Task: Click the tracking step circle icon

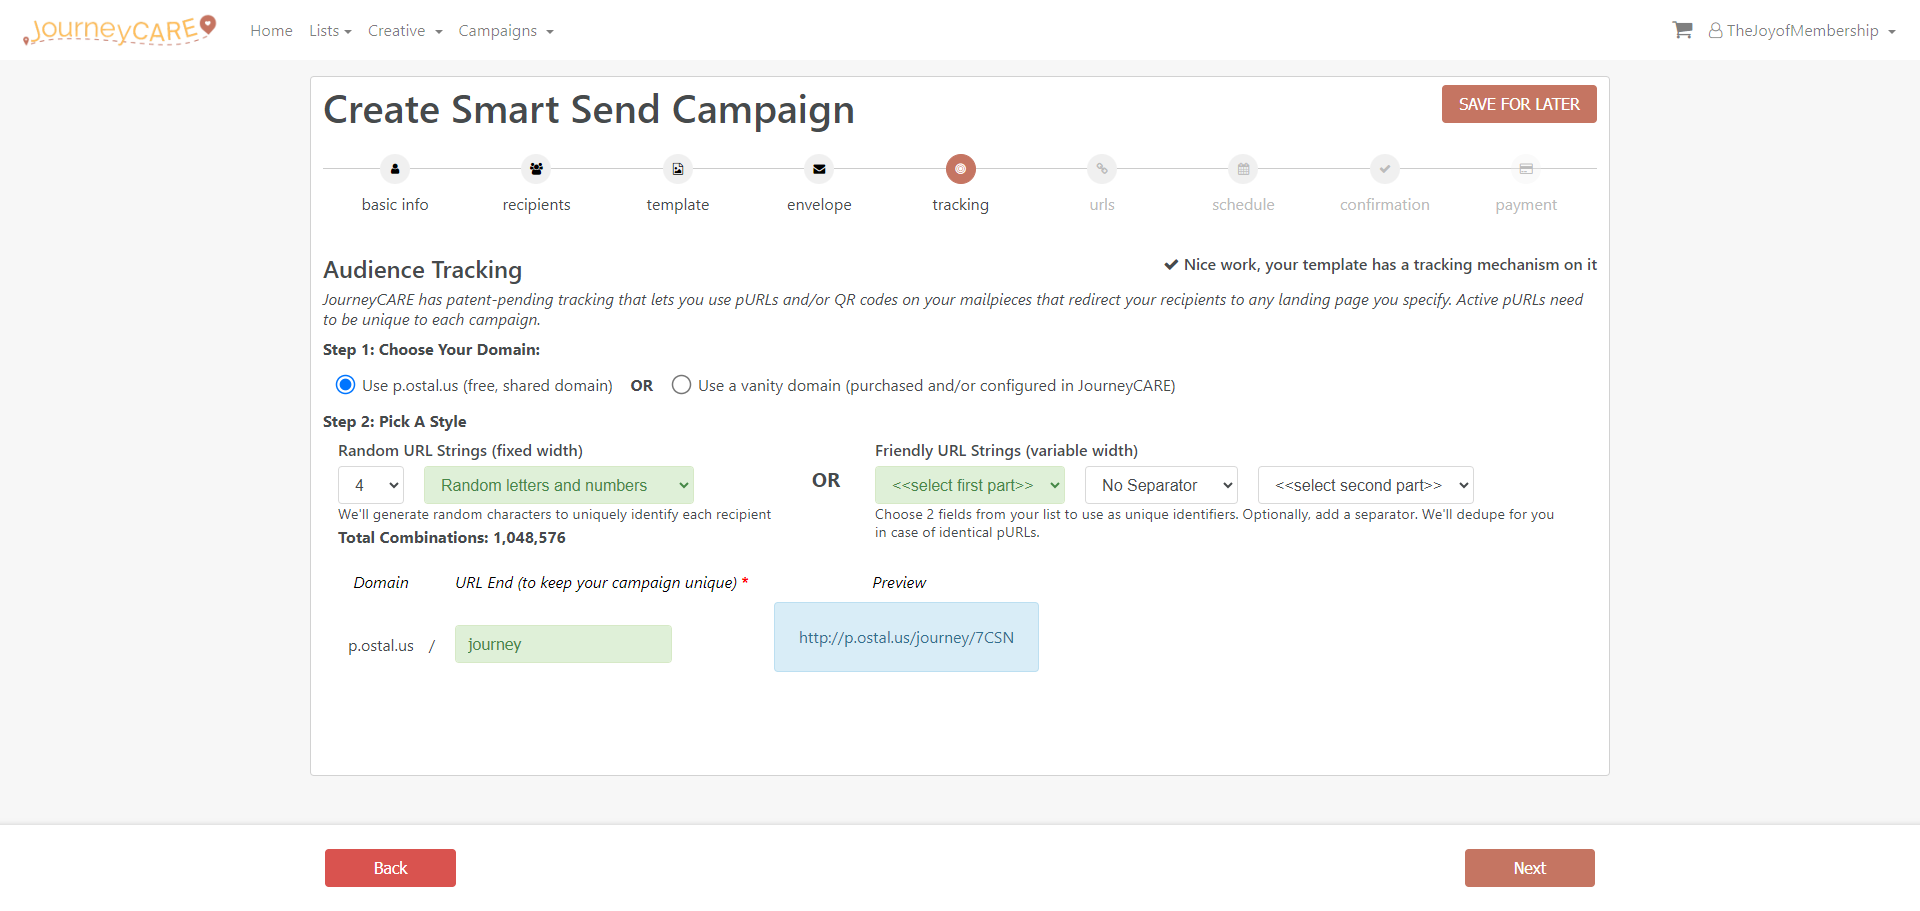Action: (961, 169)
